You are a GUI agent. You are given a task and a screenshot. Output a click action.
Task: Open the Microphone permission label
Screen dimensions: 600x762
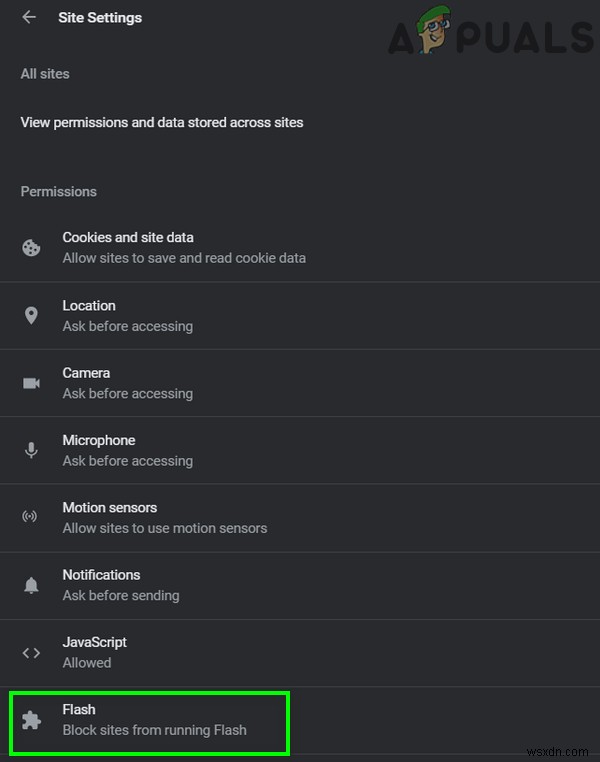tap(99, 440)
